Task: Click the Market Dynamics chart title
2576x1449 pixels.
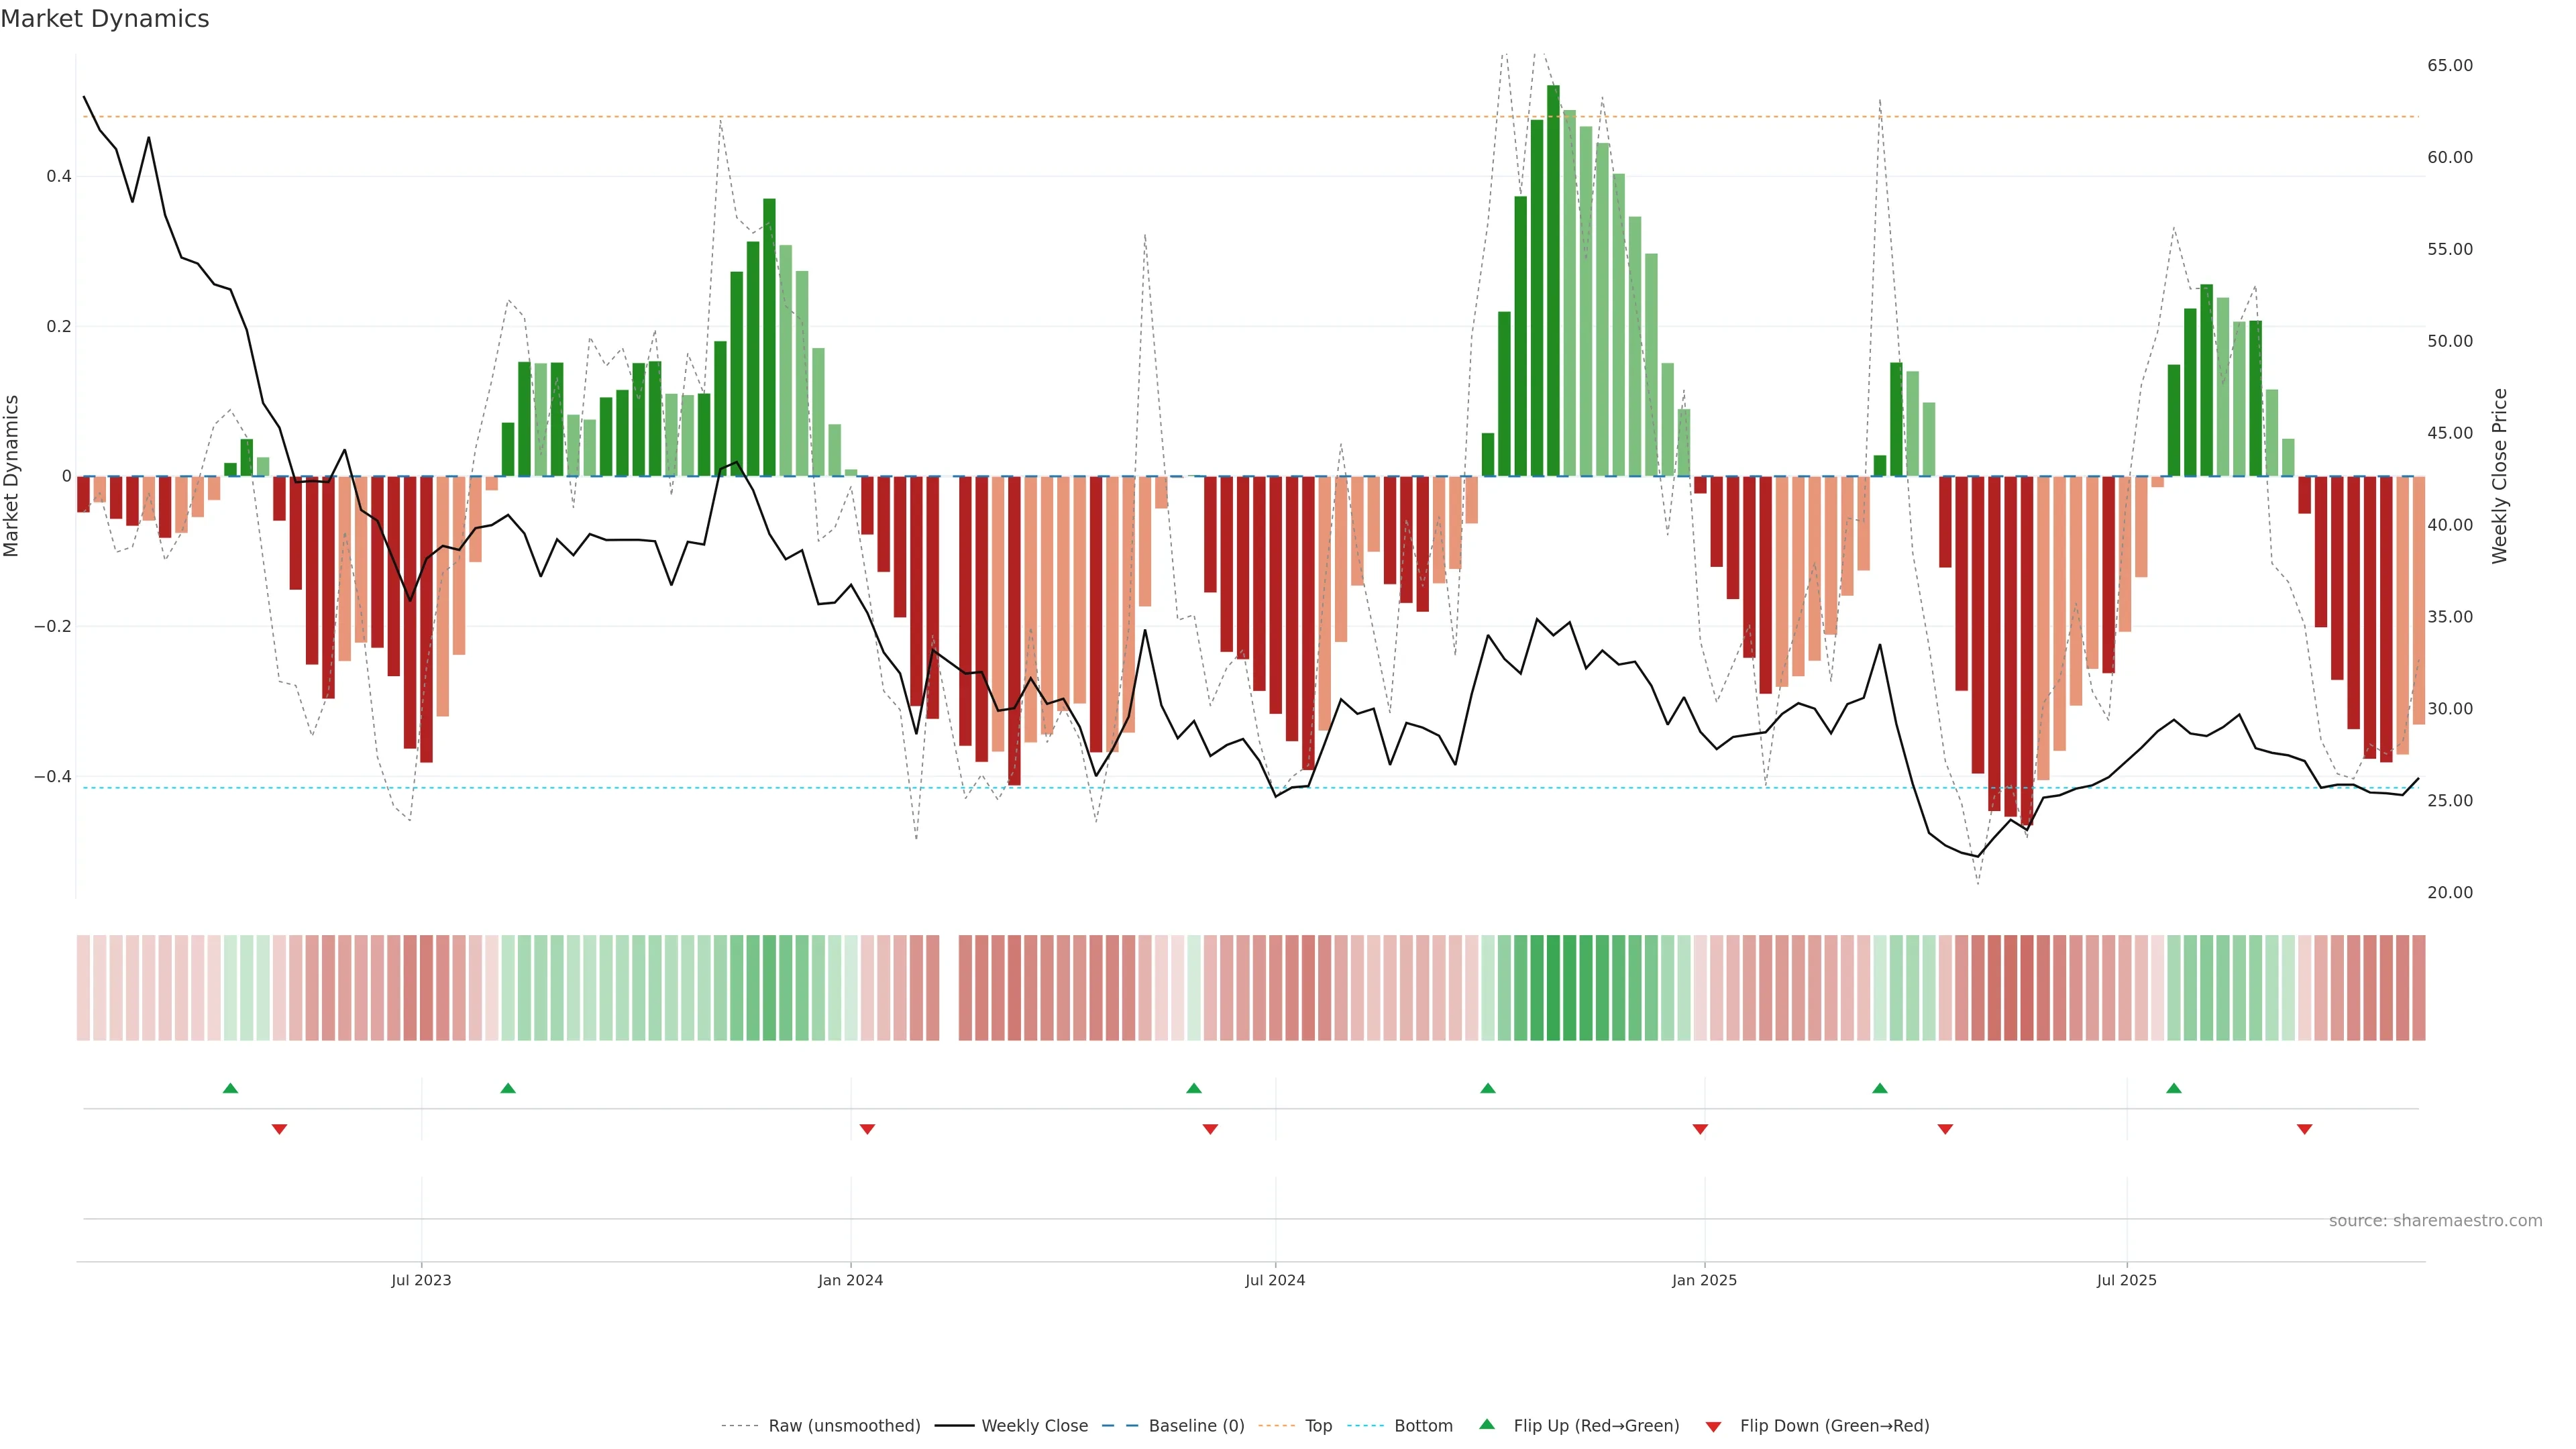Action: coord(105,19)
